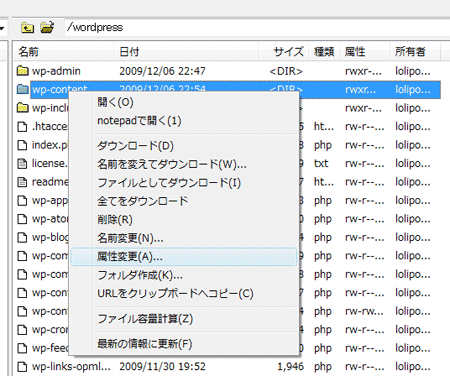Click txt type in license row

[321, 163]
